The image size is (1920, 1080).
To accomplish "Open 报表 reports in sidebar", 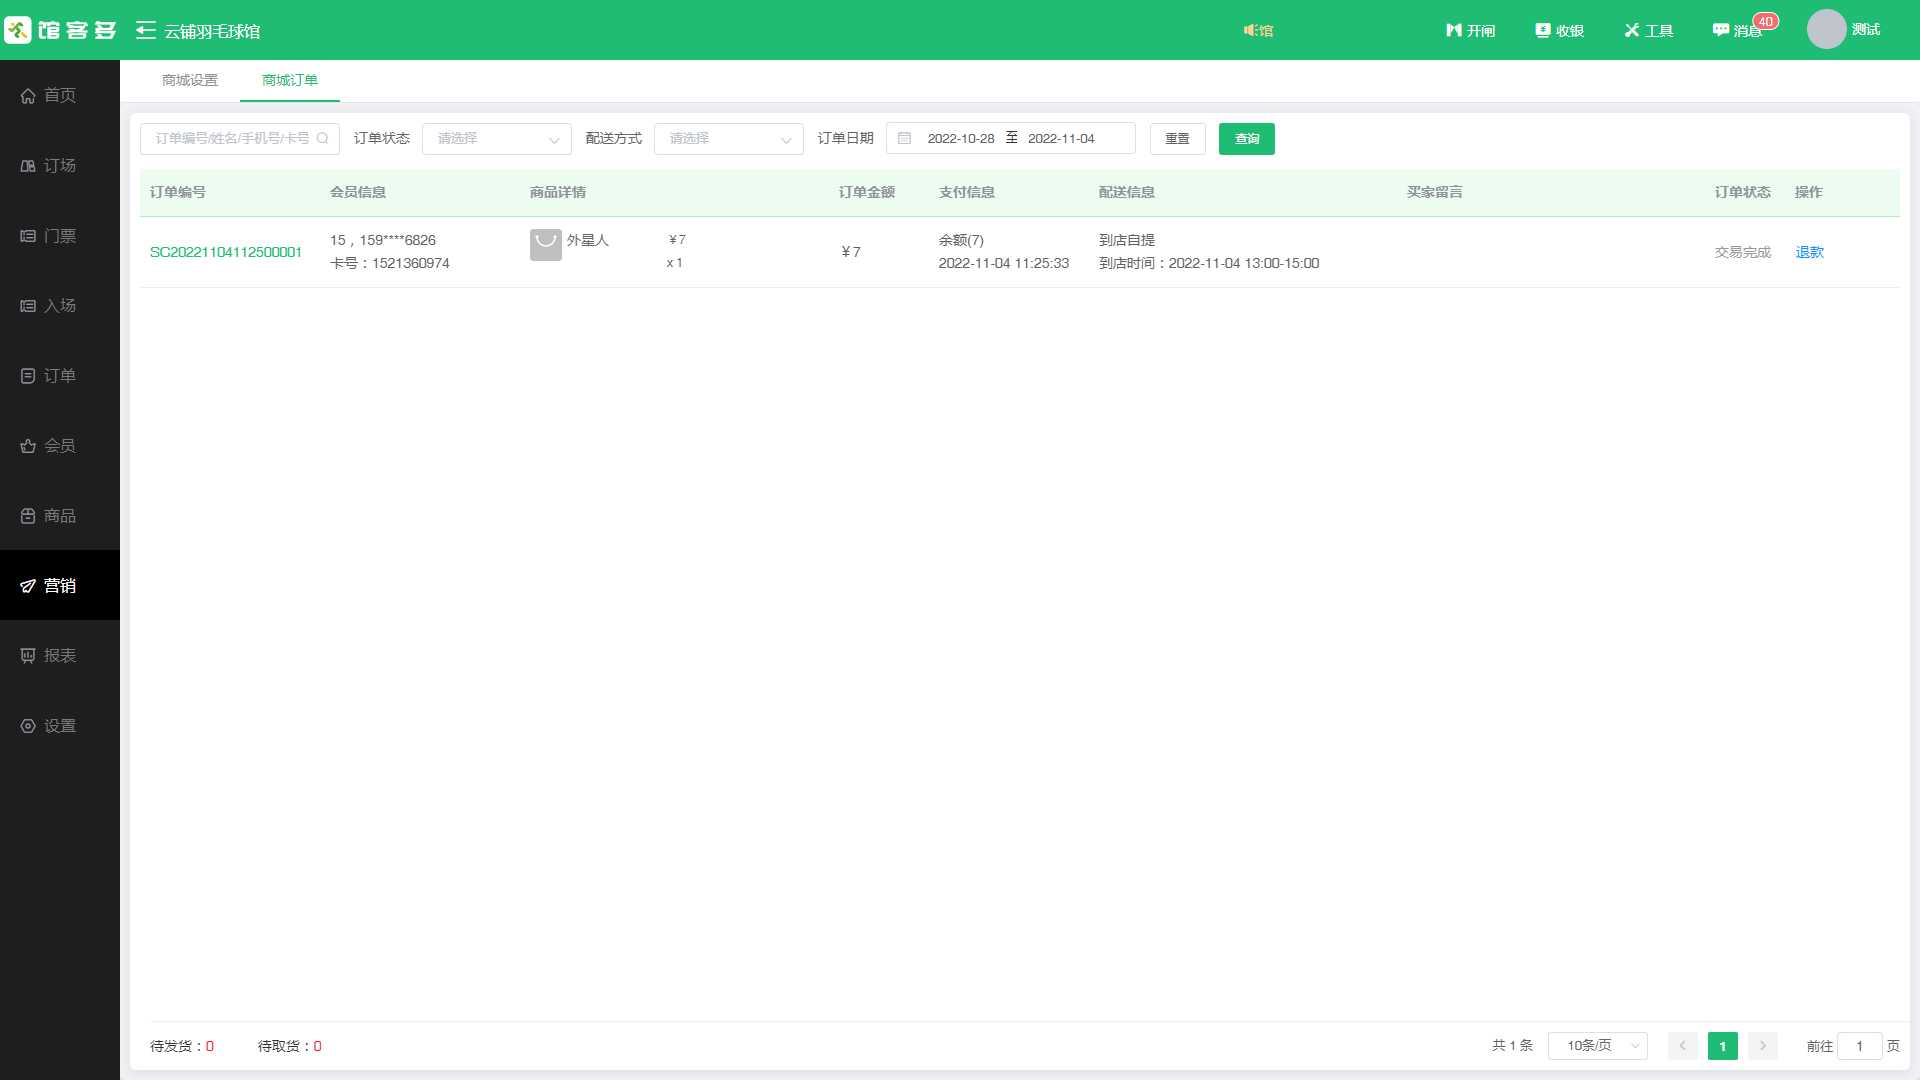I will click(60, 655).
